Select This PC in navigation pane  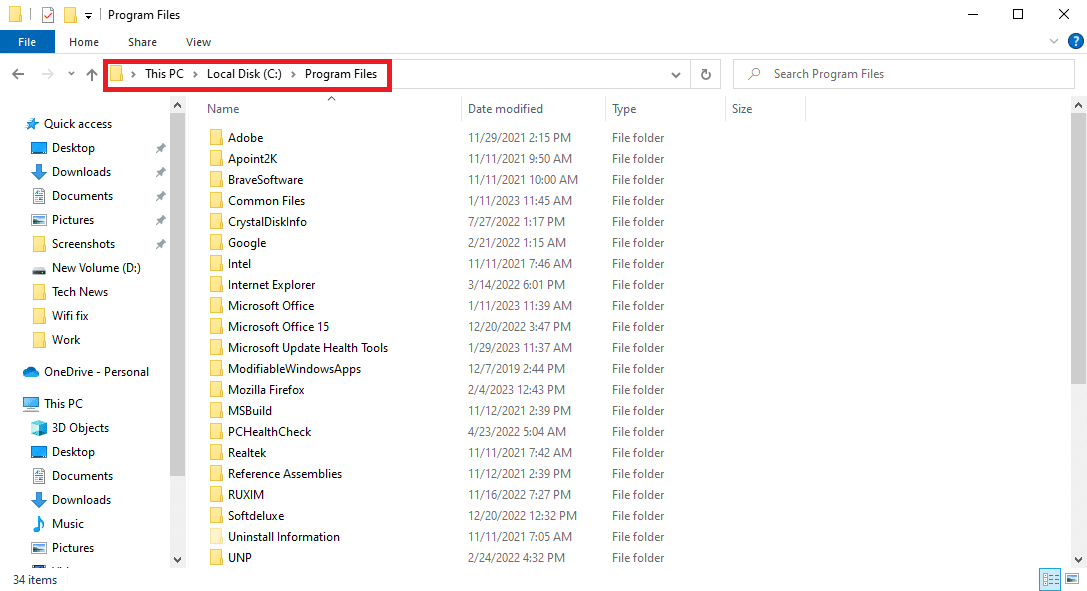point(63,404)
